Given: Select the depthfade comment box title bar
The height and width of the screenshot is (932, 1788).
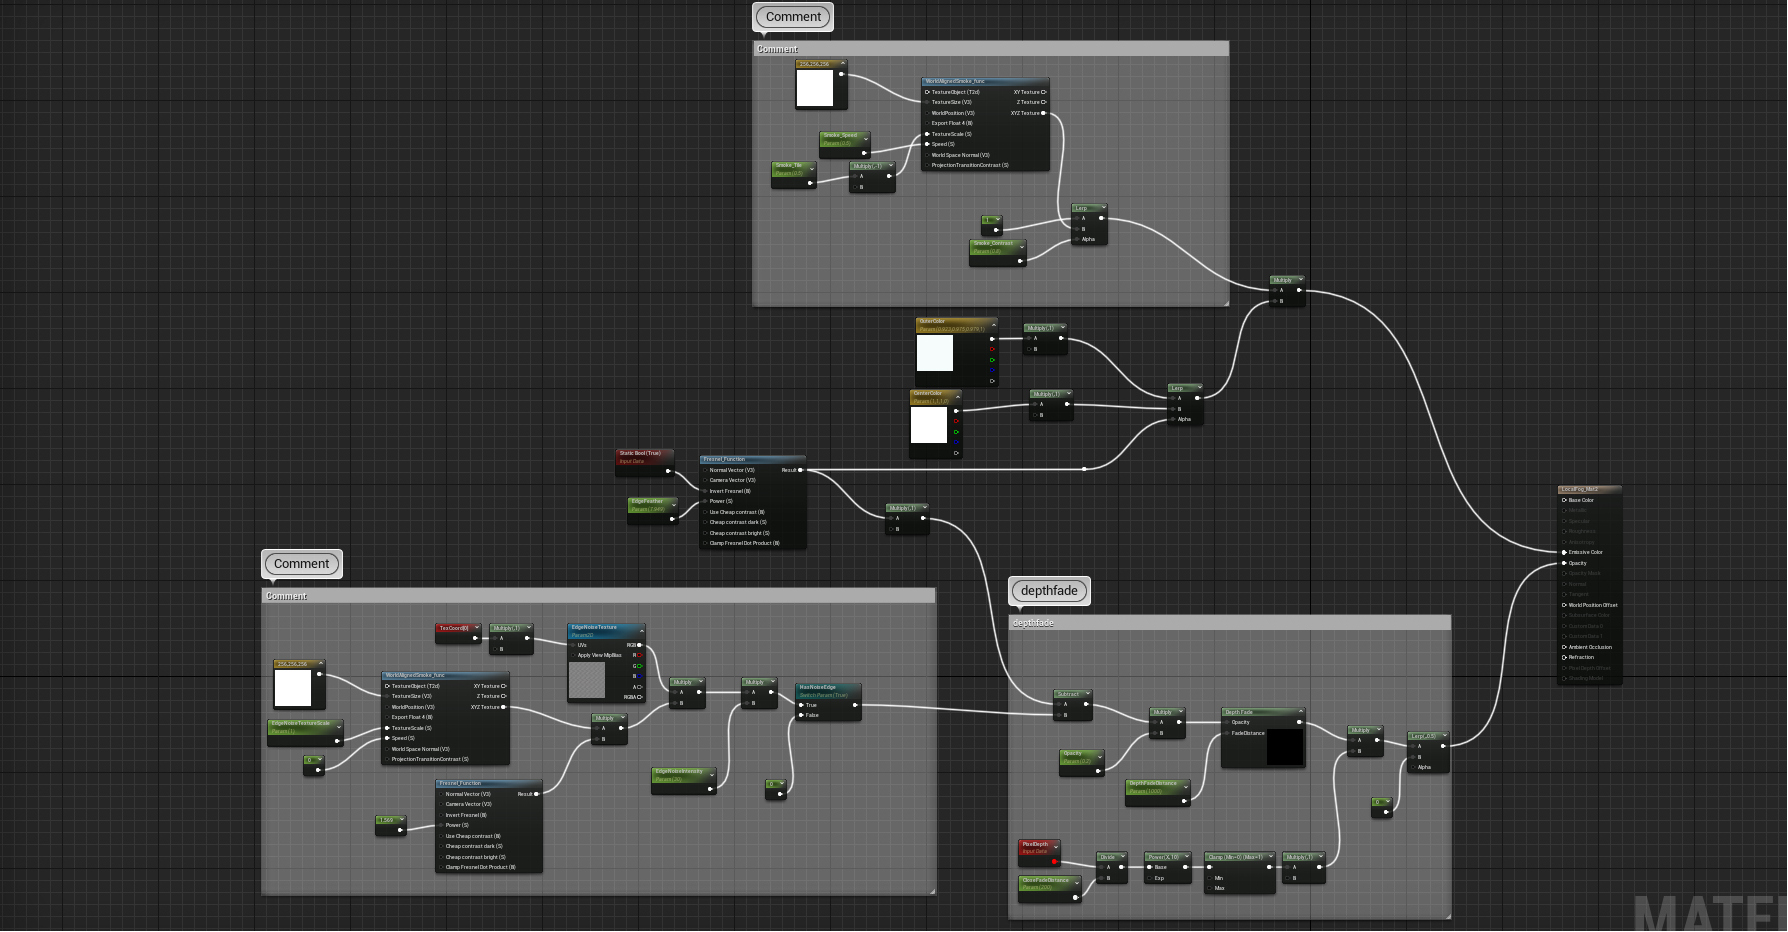Looking at the screenshot, I should [1229, 623].
